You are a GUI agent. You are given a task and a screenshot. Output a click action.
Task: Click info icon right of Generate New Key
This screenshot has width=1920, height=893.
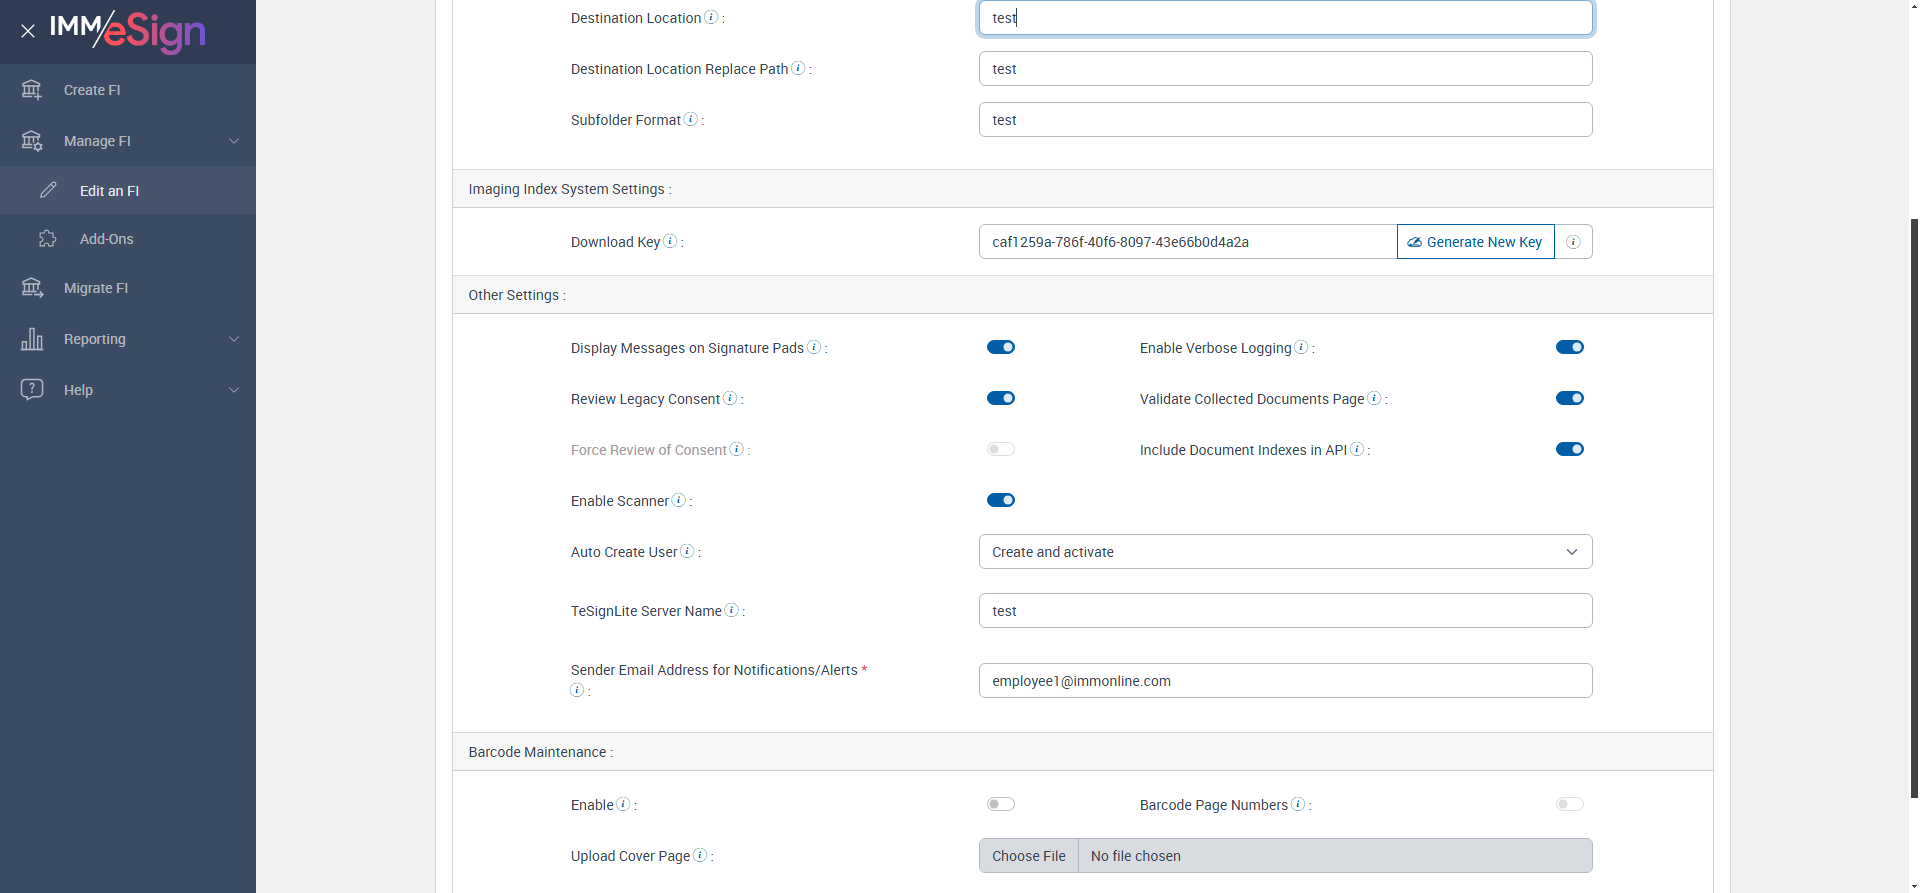pos(1573,242)
